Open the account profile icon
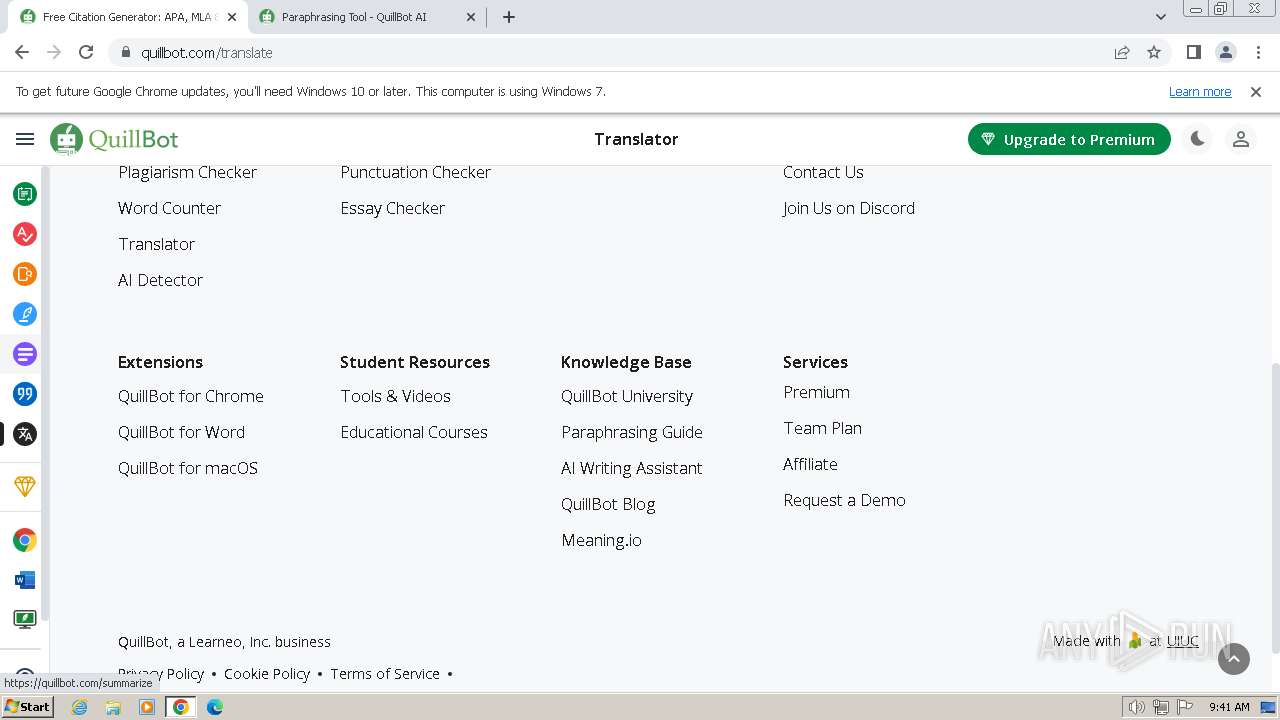The height and width of the screenshot is (720, 1280). 1241,139
